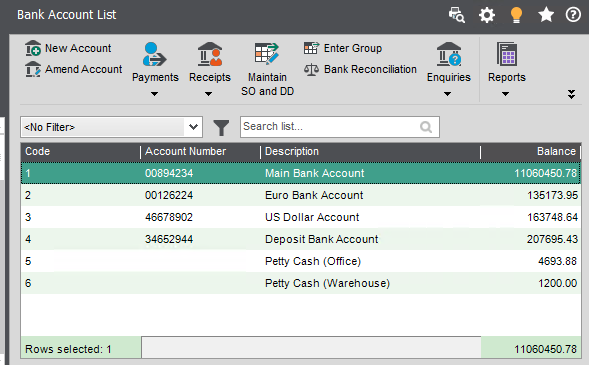The image size is (589, 365).
Task: Select the Deposit Bank Account row
Action: point(301,239)
